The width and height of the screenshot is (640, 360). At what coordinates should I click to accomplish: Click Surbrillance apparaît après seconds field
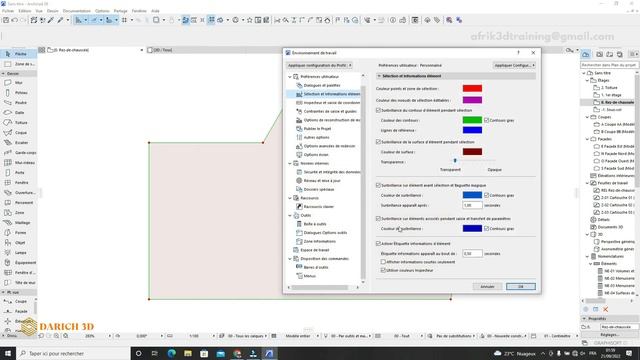pyautogui.click(x=472, y=205)
